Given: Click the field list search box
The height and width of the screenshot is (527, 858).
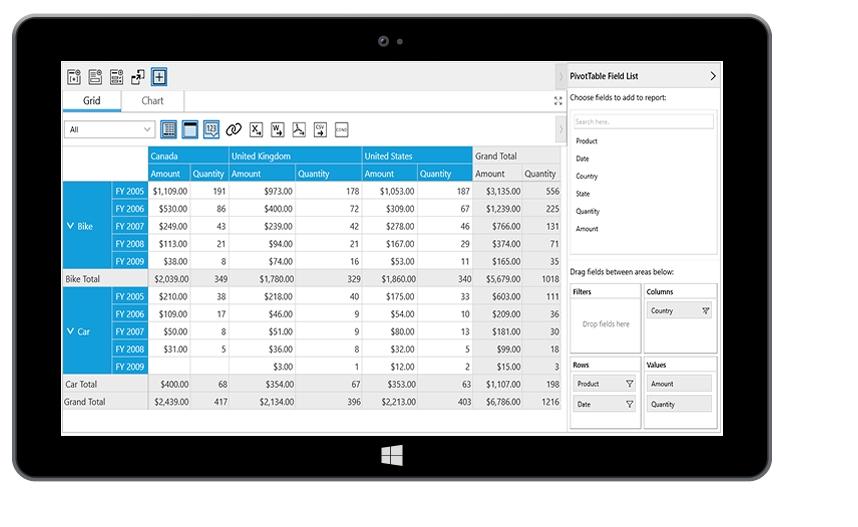Looking at the screenshot, I should [643, 121].
